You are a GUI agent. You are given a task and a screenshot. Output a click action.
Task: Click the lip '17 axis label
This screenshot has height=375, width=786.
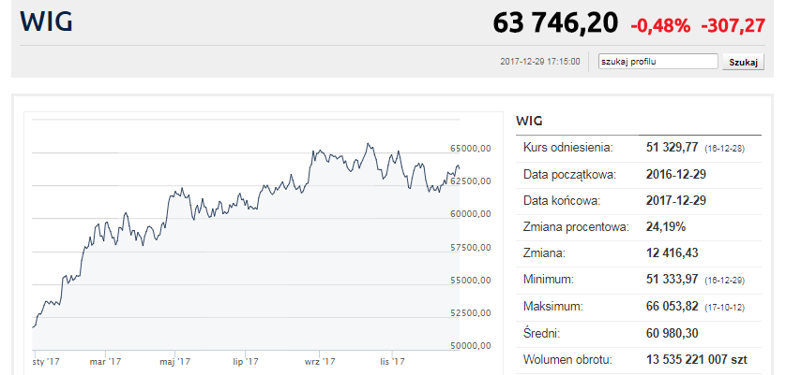coord(247,361)
